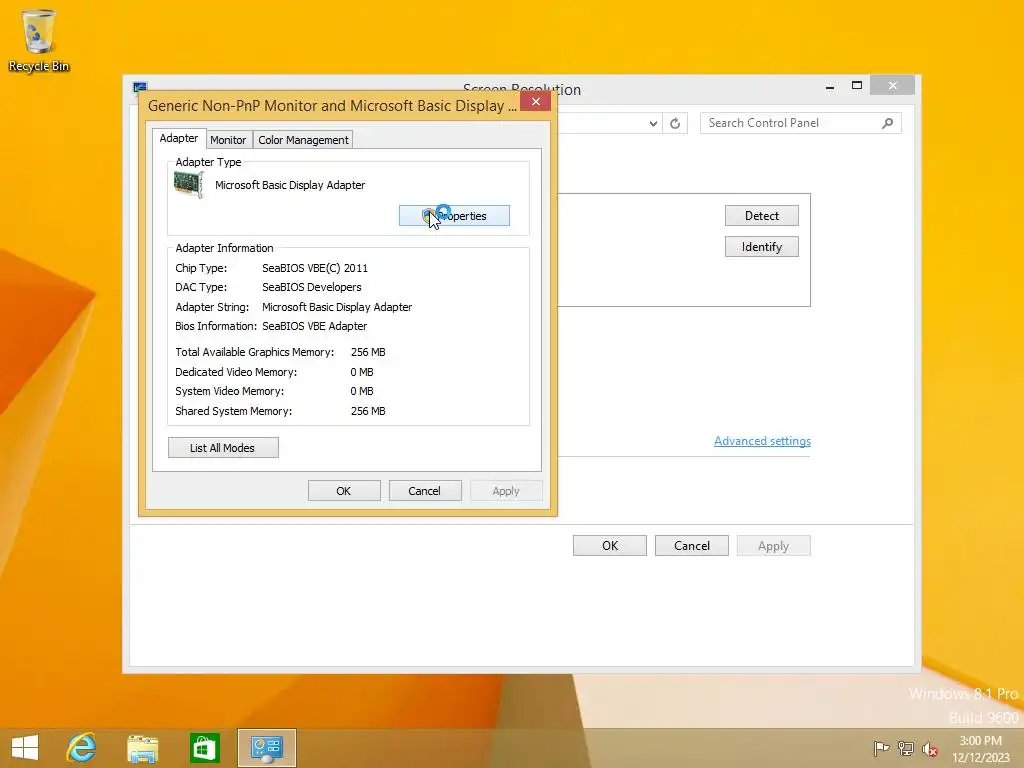Maximize the Screen Resolution window

(857, 86)
